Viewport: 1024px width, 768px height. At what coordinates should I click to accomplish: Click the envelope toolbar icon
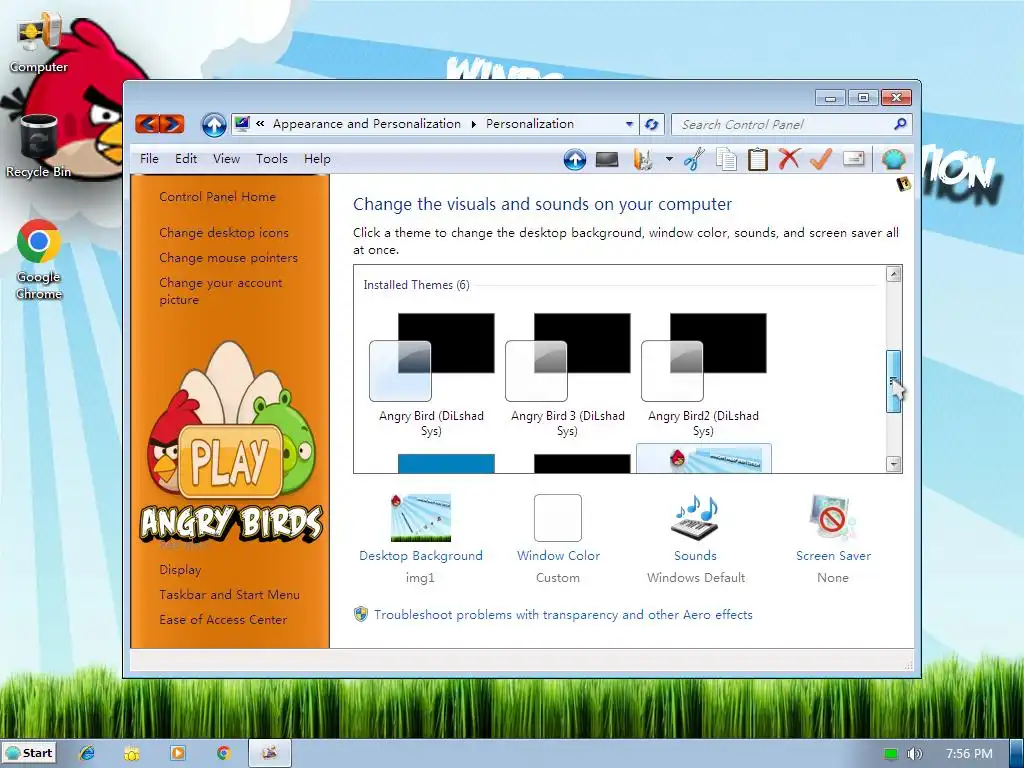[854, 159]
